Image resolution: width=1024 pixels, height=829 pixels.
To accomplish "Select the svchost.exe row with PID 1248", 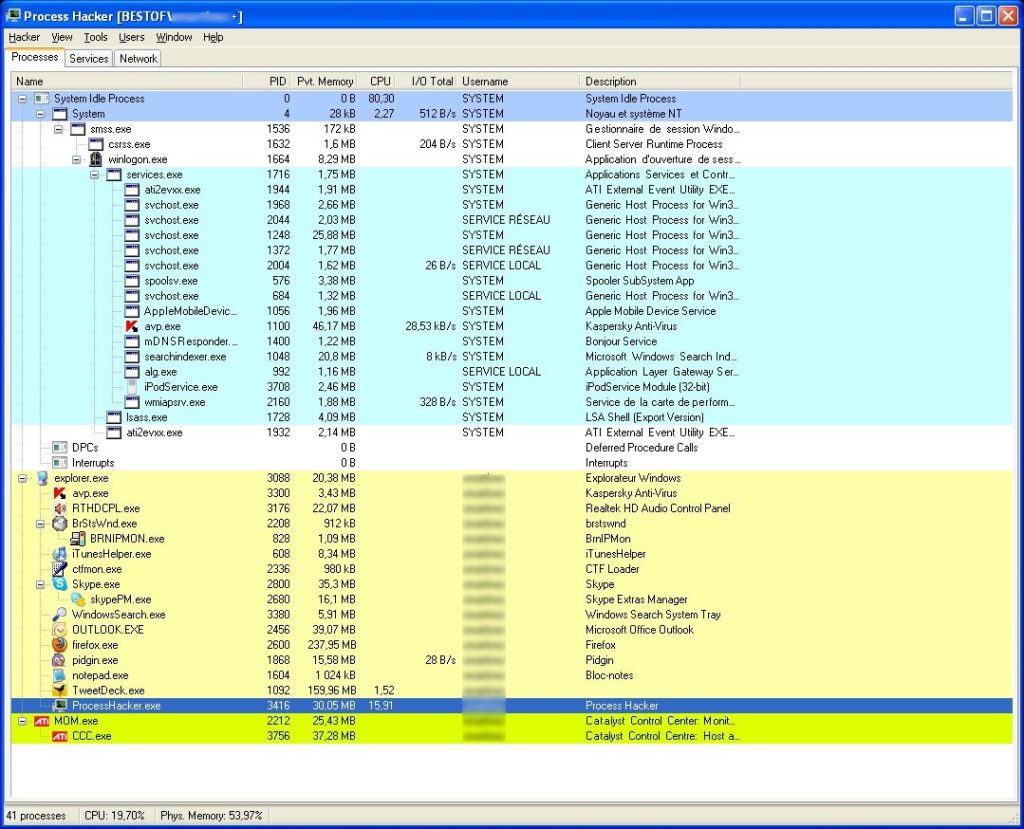I will click(x=512, y=235).
